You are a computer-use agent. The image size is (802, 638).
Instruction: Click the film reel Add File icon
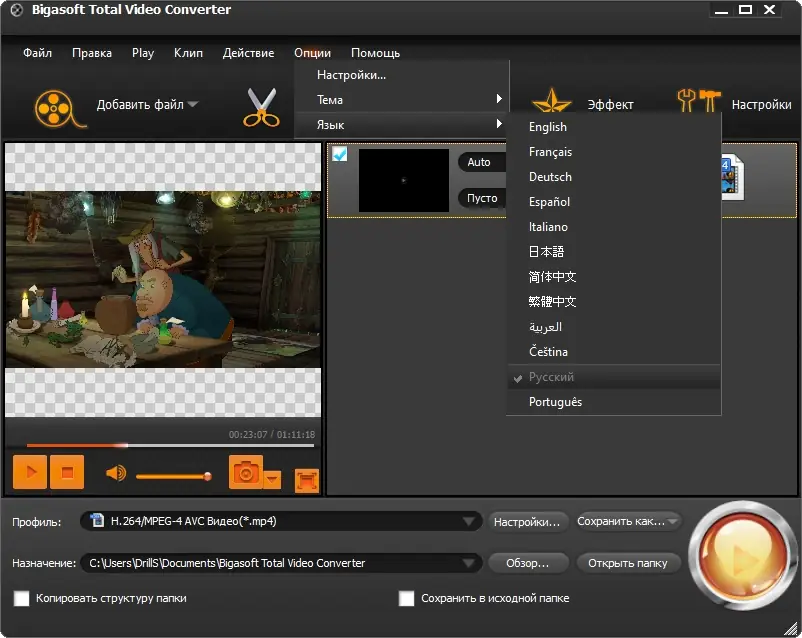(x=59, y=108)
